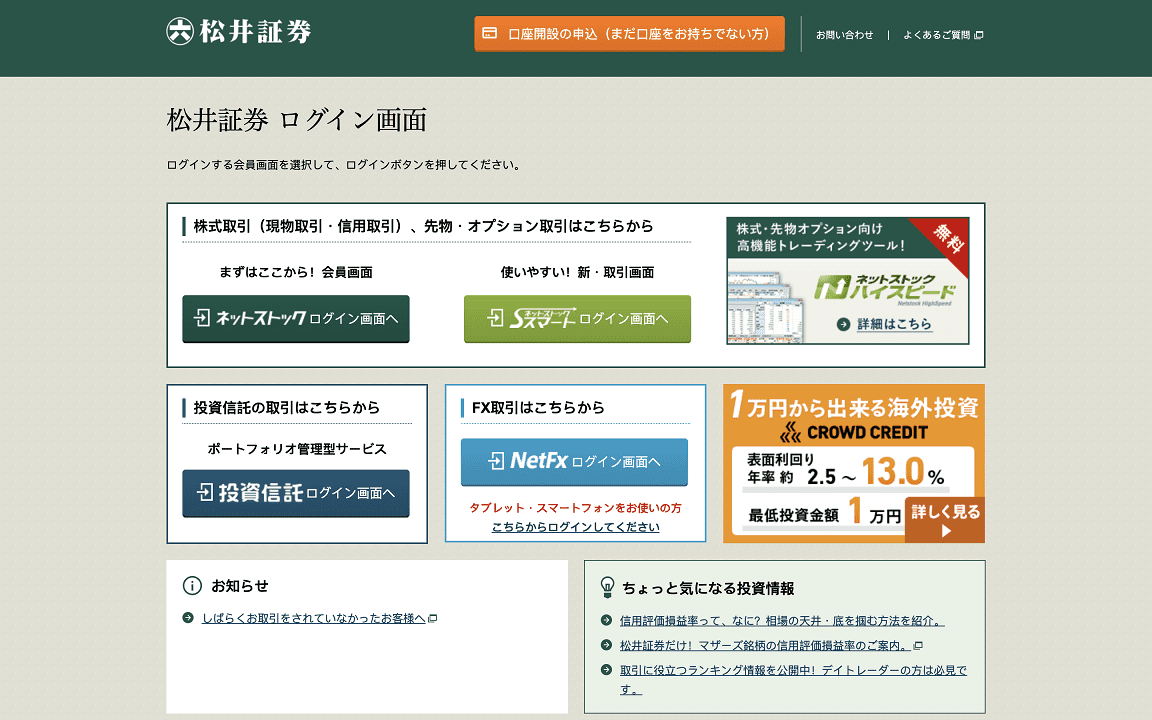Open しばらくお取引をされていなかったお客様へ notice
This screenshot has height=720, width=1152.
coord(313,618)
